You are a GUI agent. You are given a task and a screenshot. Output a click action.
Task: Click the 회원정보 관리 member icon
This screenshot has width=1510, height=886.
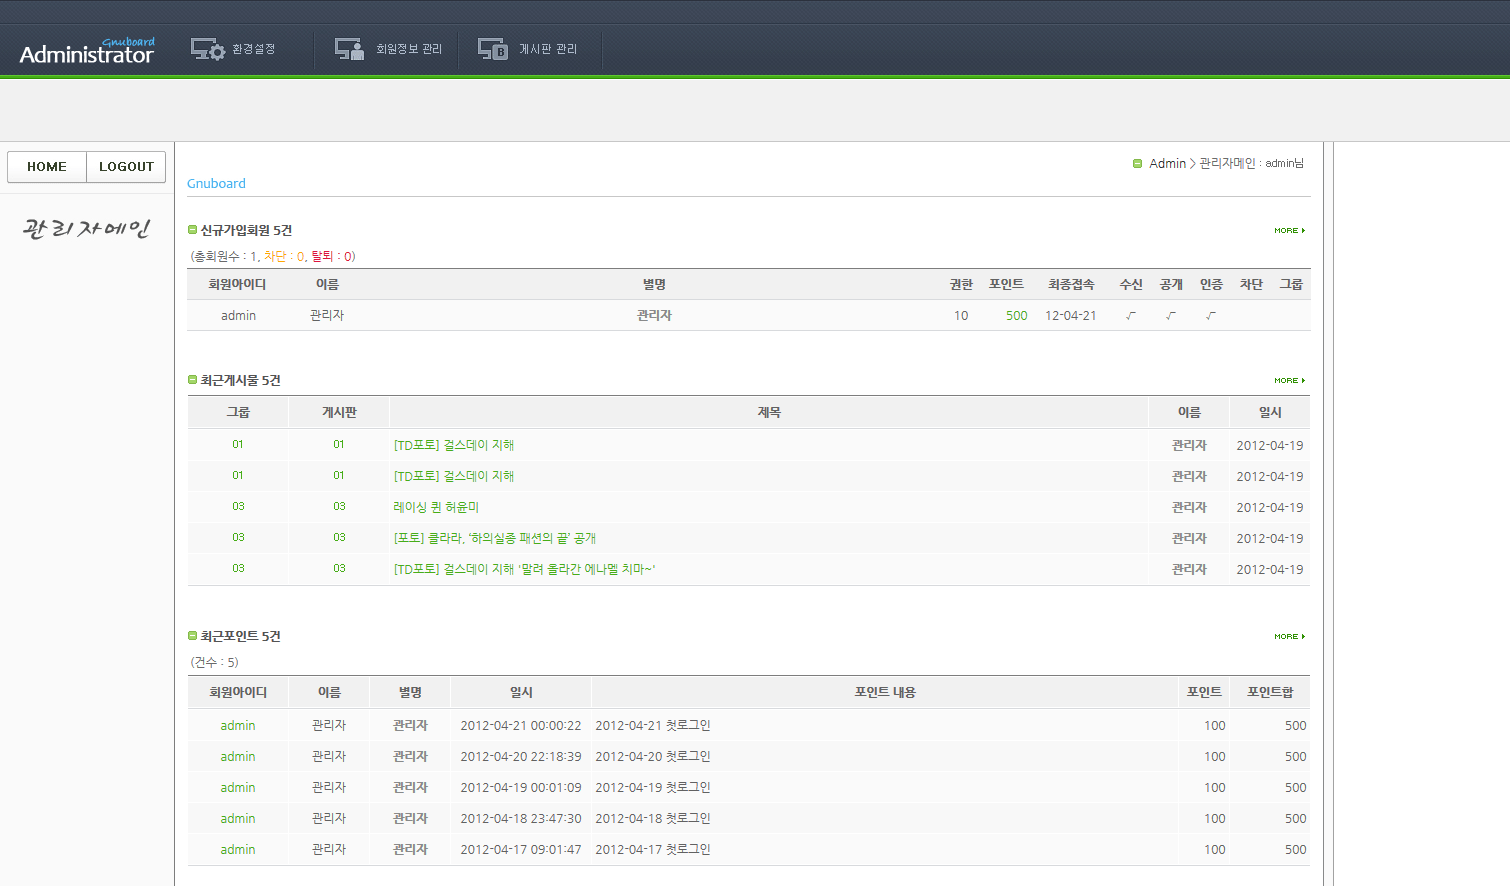click(x=349, y=49)
